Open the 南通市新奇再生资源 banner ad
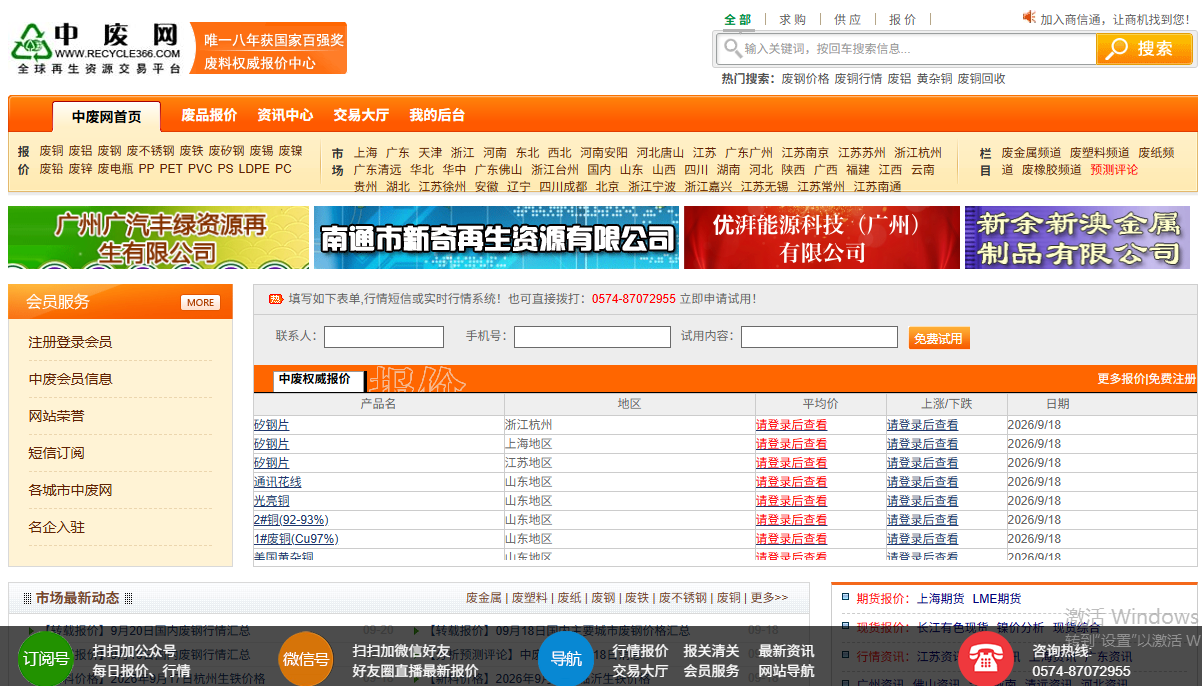 (496, 237)
